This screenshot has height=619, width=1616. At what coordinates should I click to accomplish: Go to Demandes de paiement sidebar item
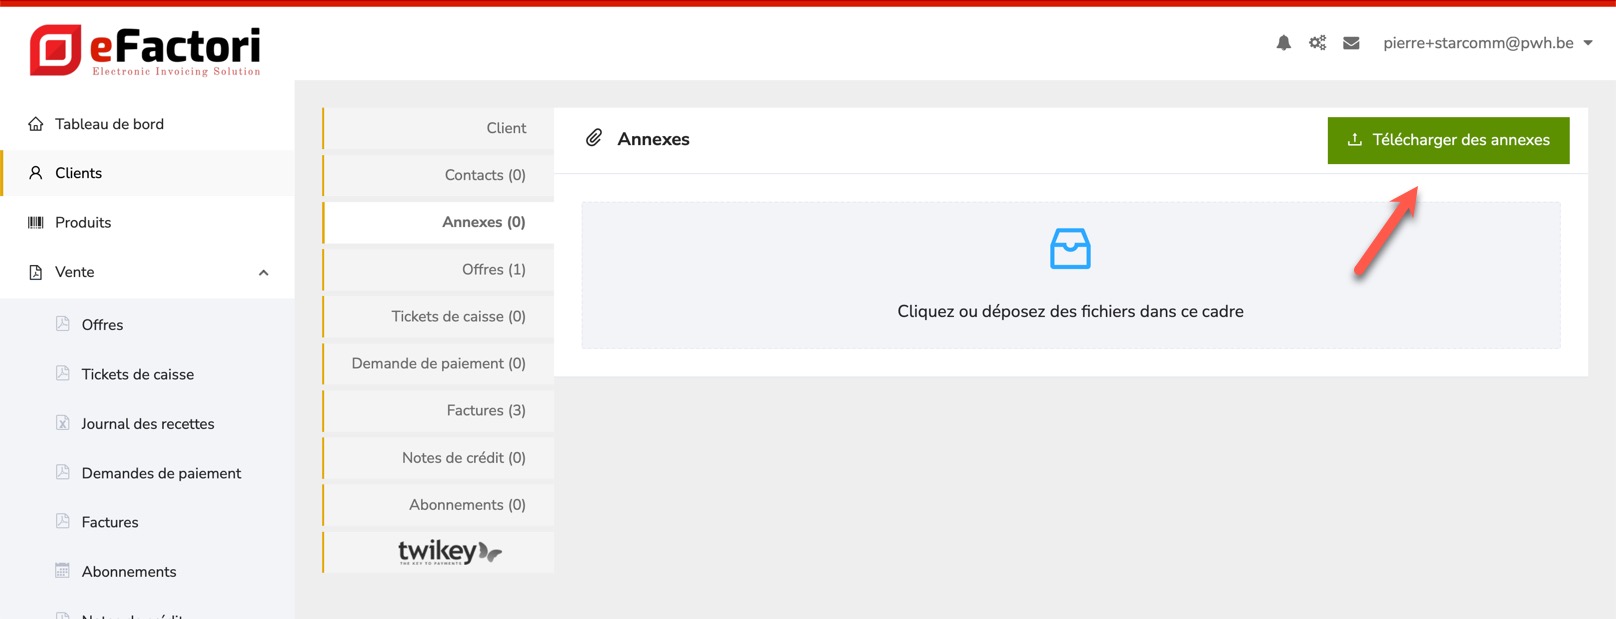(161, 473)
